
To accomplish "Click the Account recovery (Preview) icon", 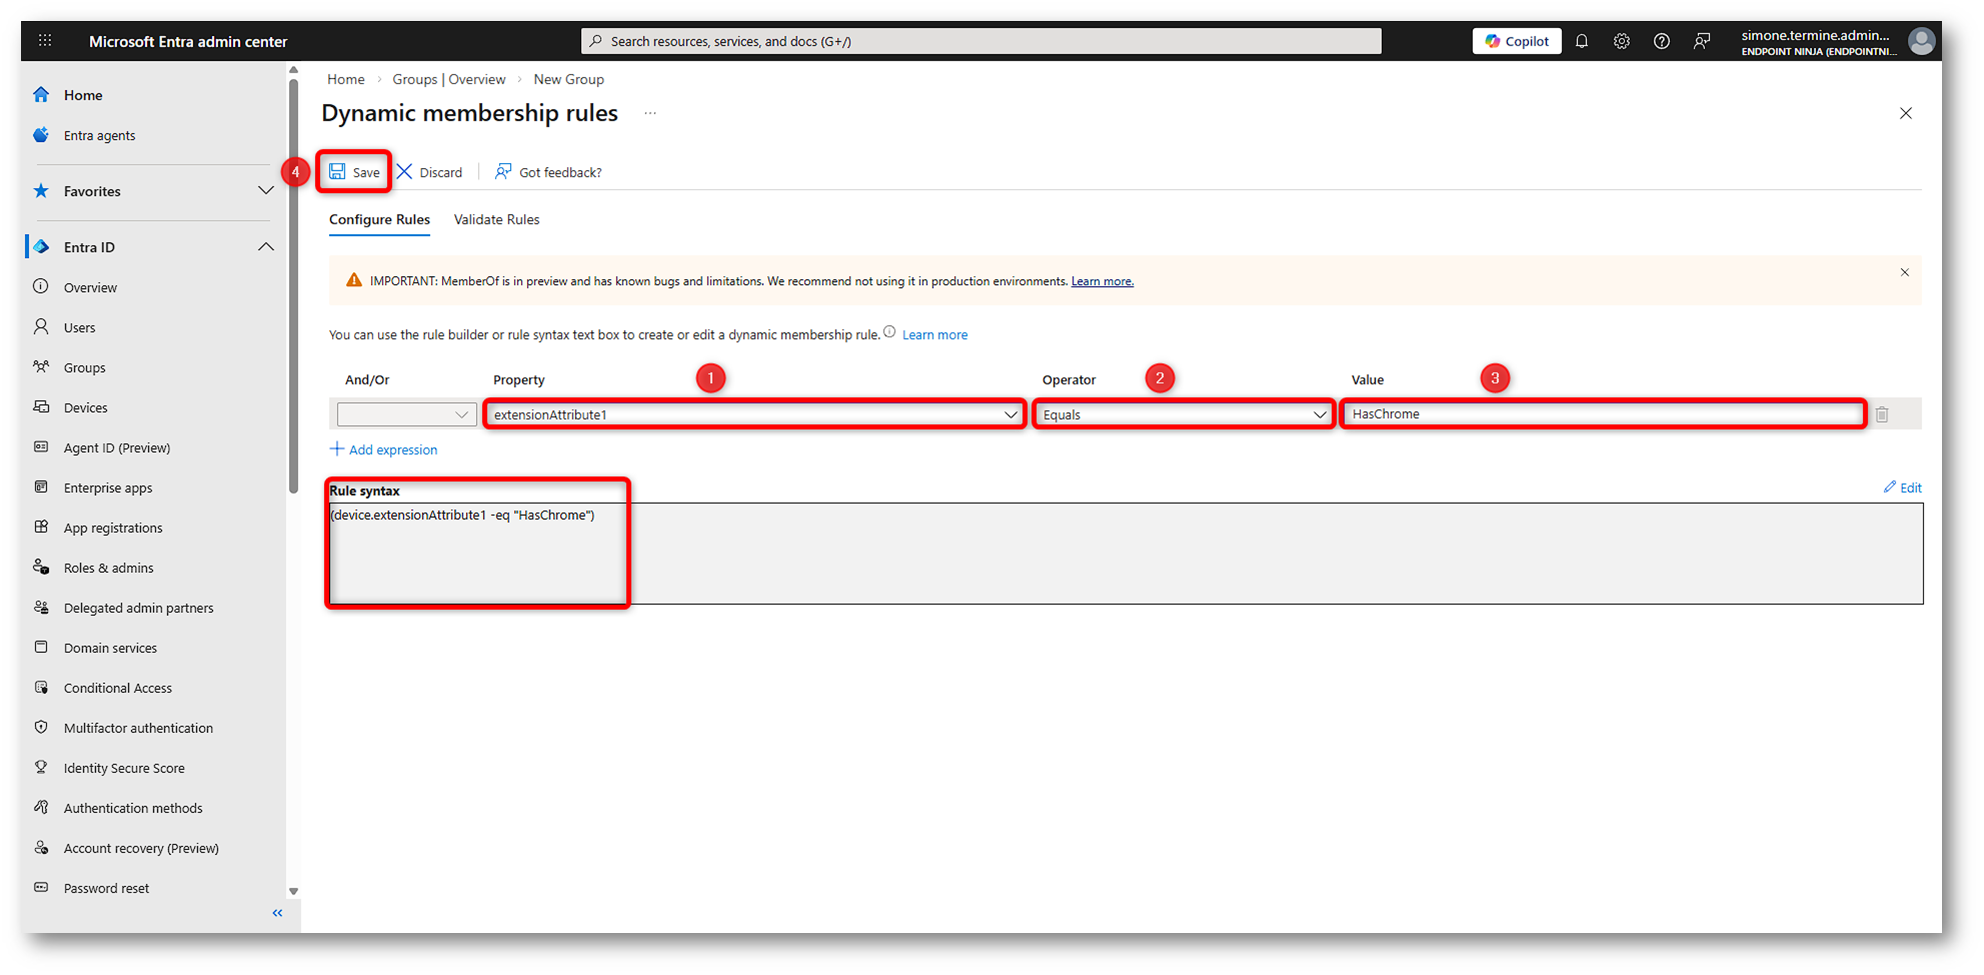I will 41,847.
